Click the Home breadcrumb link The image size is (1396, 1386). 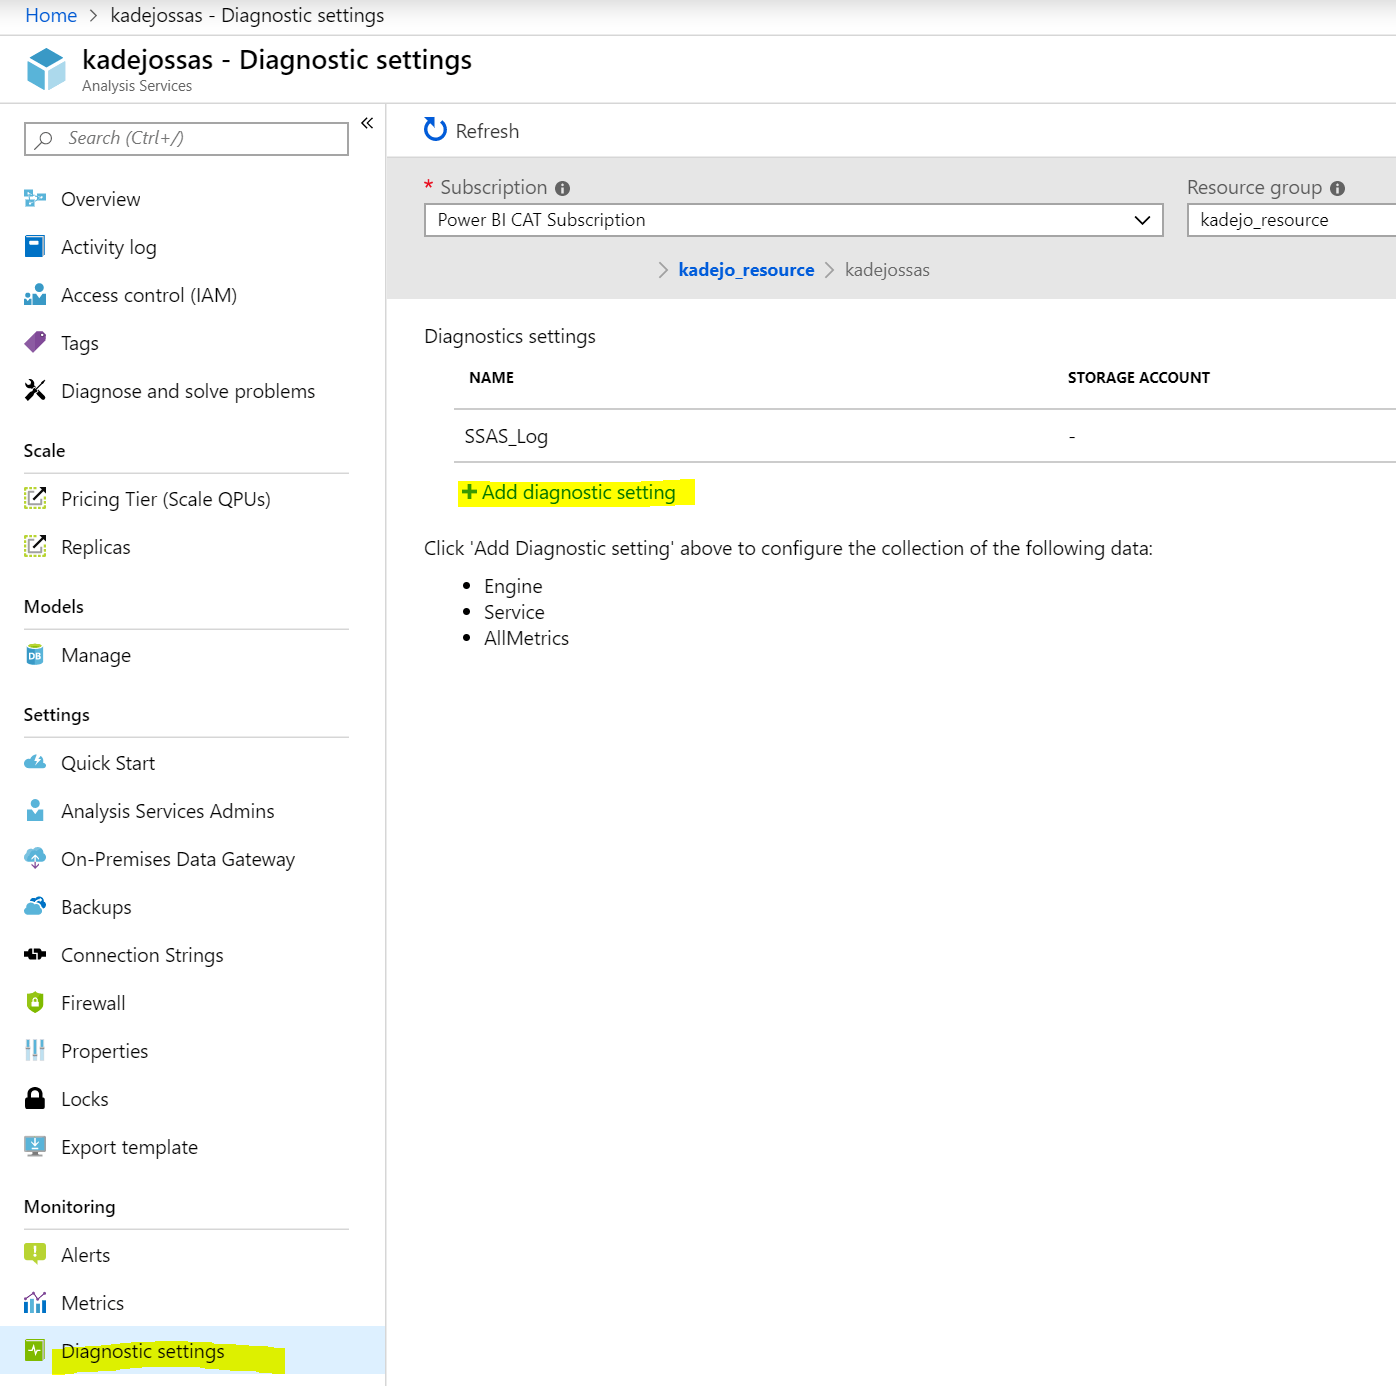51,15
